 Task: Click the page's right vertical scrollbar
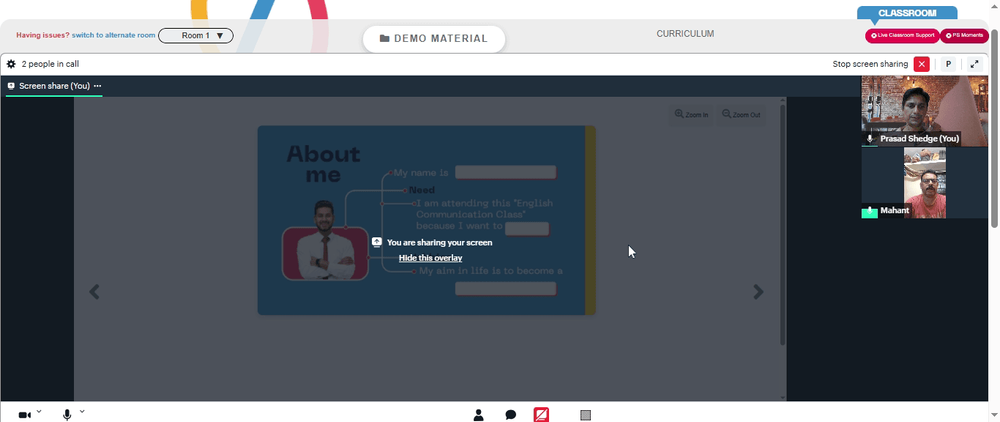pyautogui.click(x=995, y=127)
